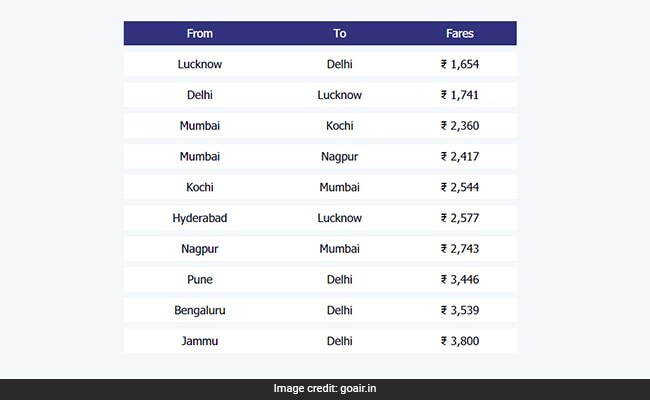Click the ₹ 2,417 fare cell

coord(460,157)
